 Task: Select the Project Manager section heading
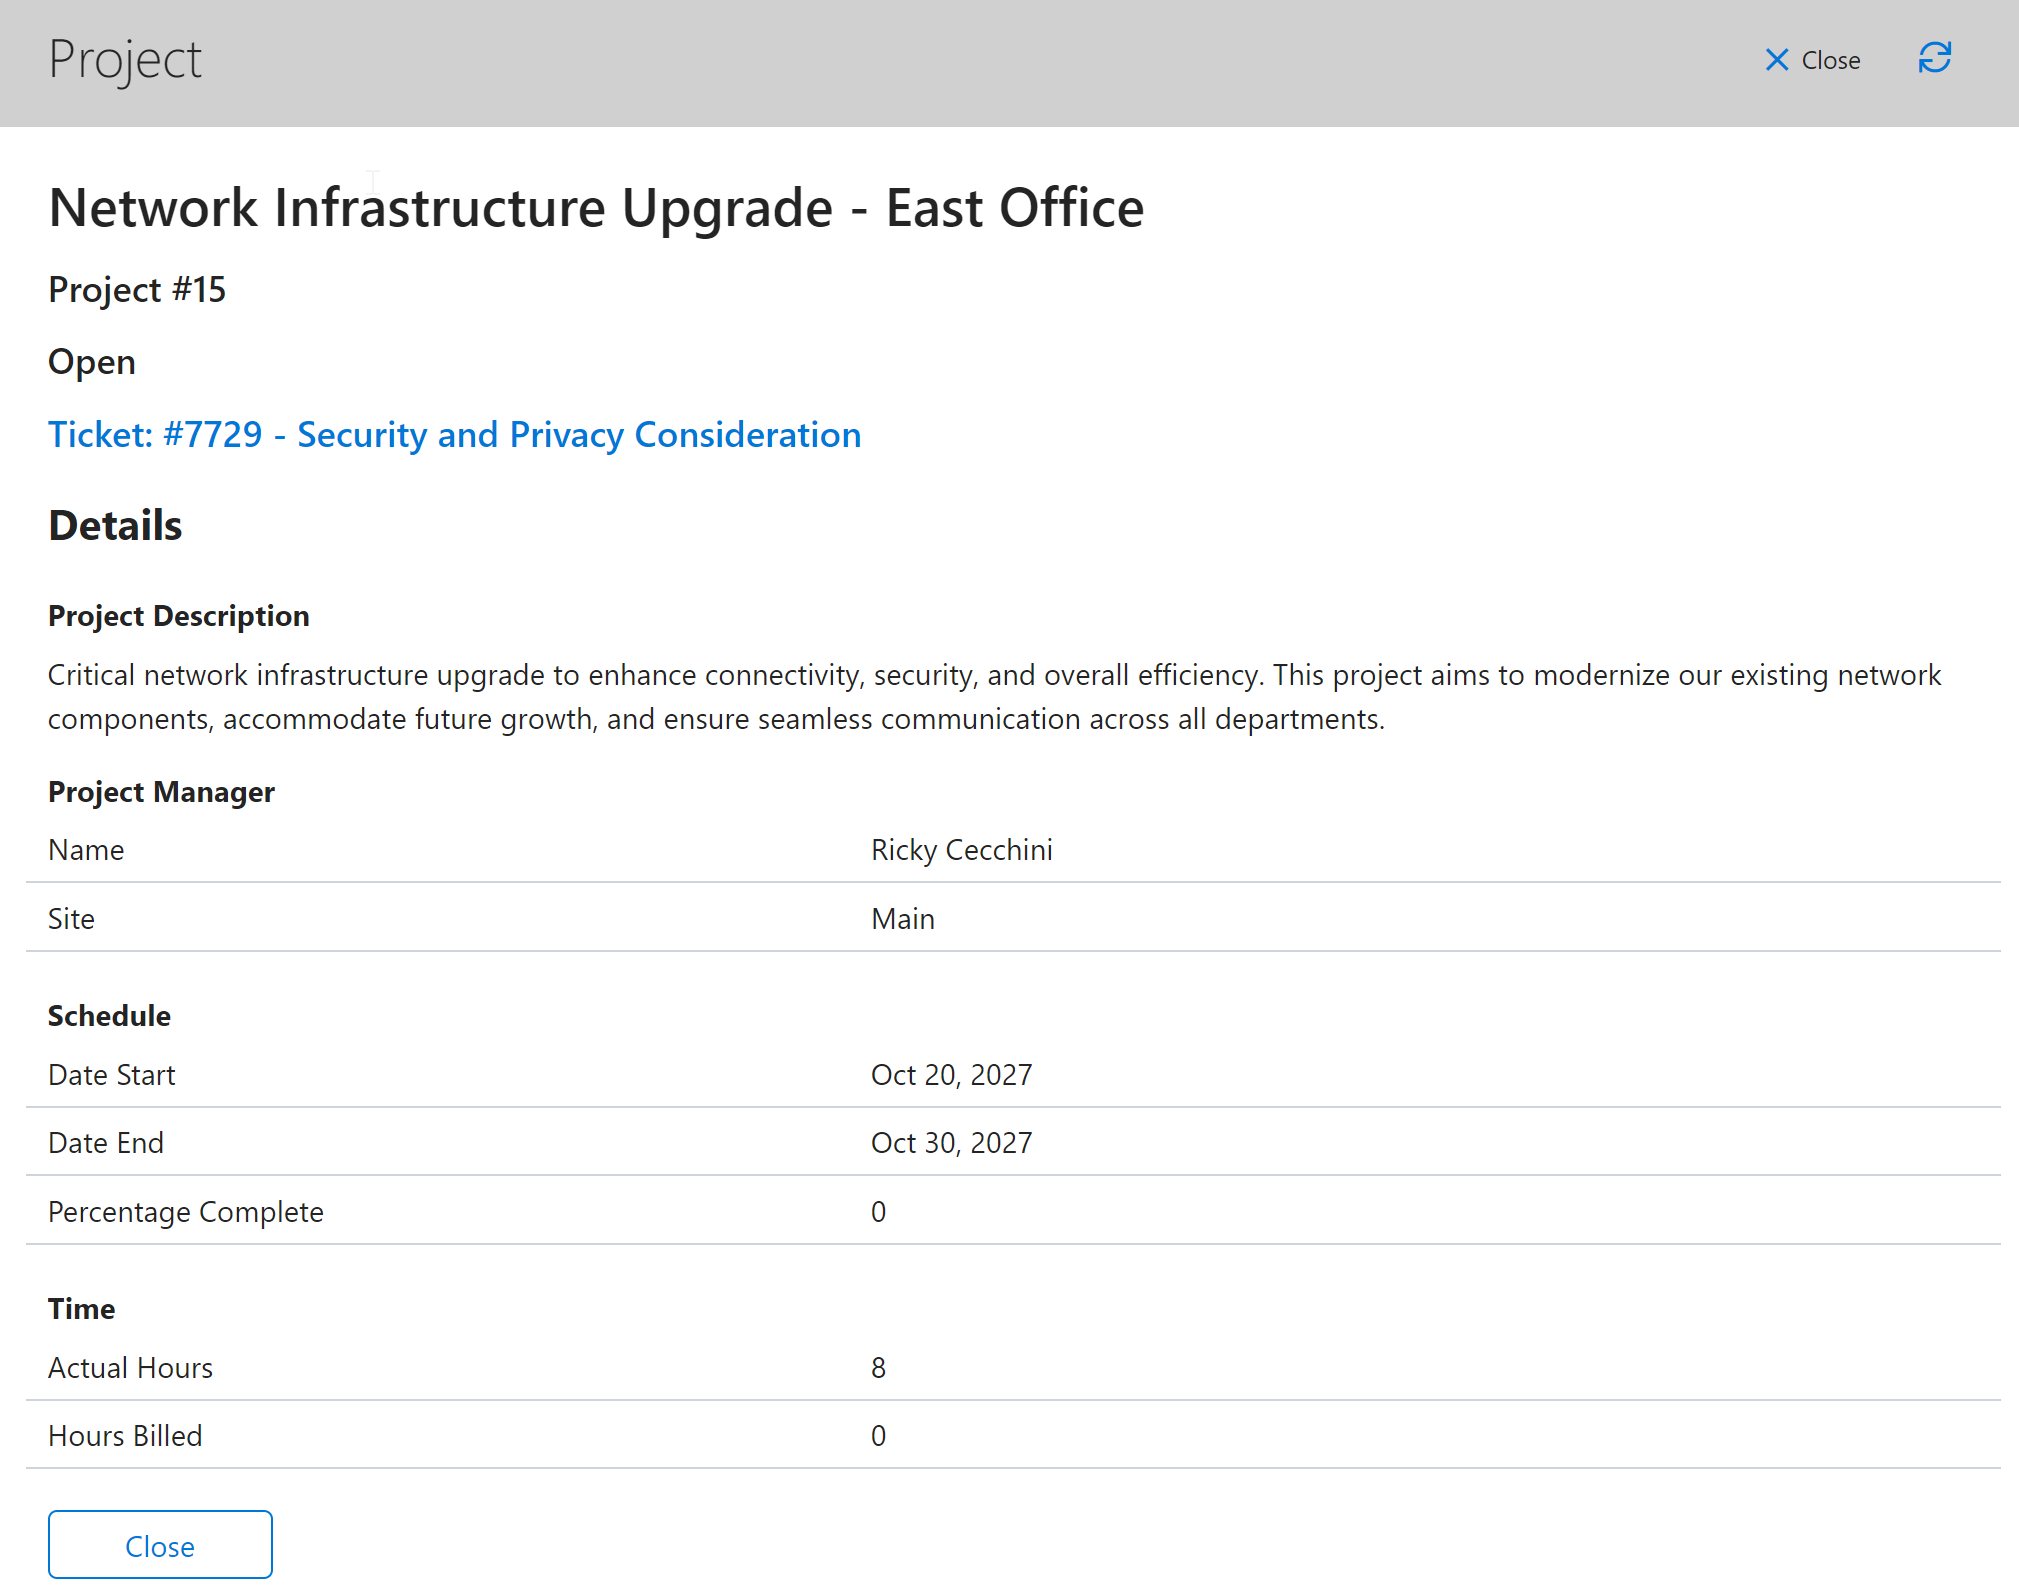click(160, 791)
